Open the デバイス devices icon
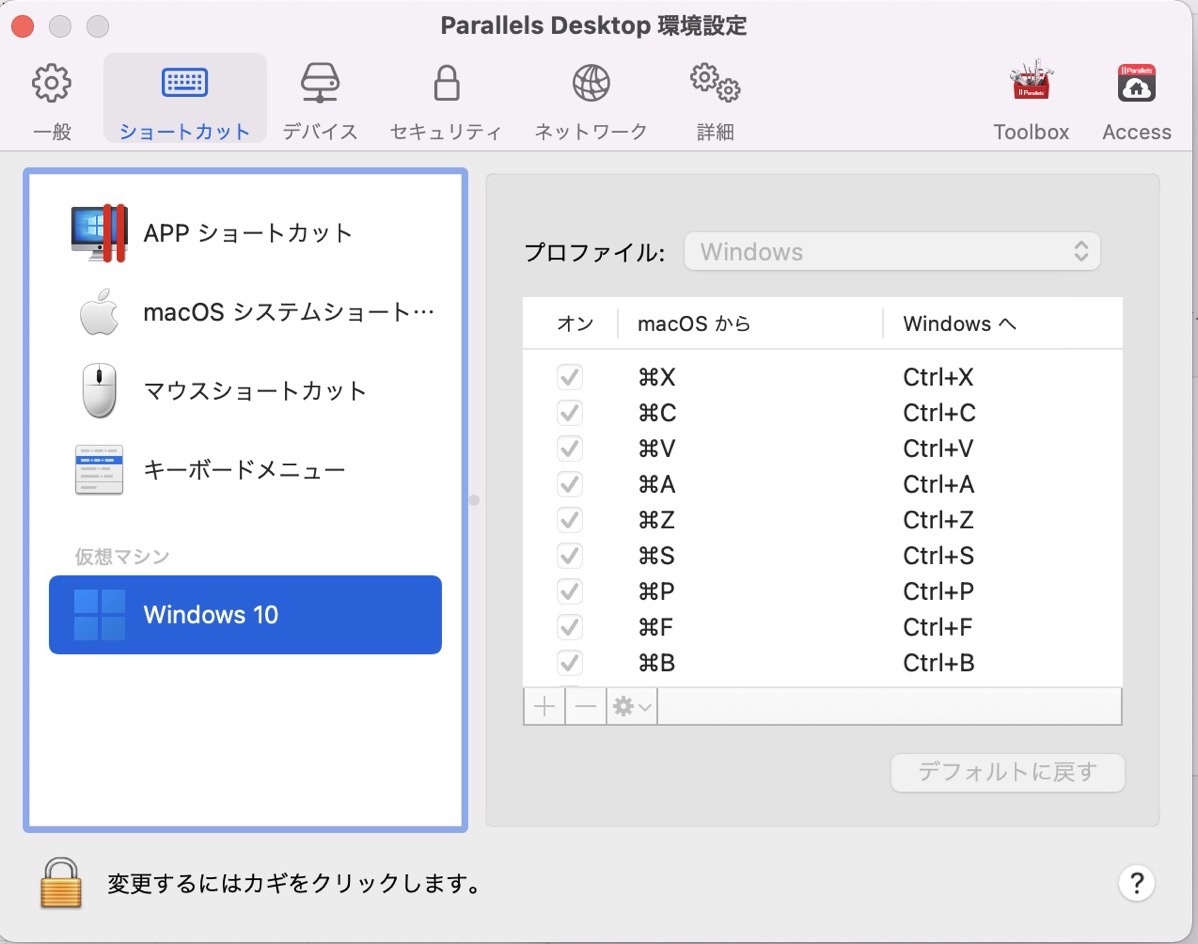 coord(319,82)
